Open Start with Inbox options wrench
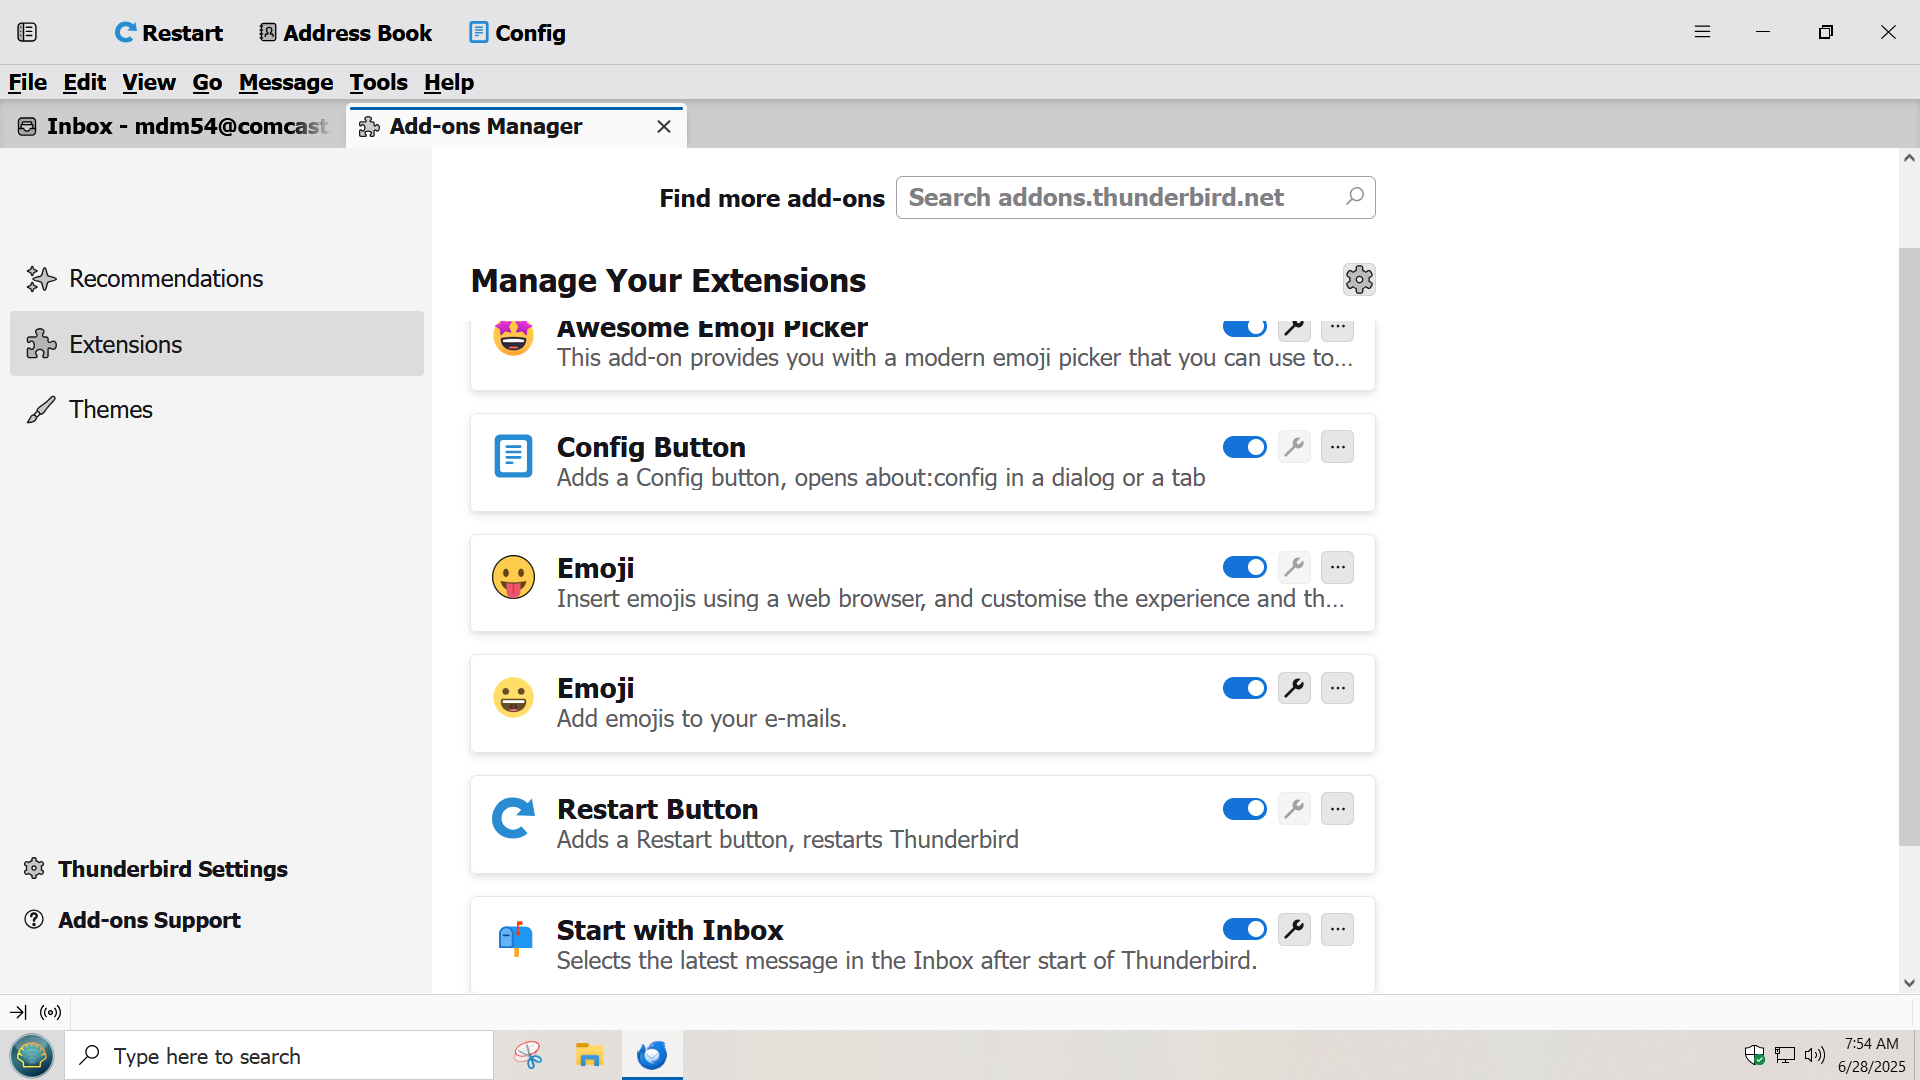Viewport: 1920px width, 1080px height. [x=1294, y=929]
